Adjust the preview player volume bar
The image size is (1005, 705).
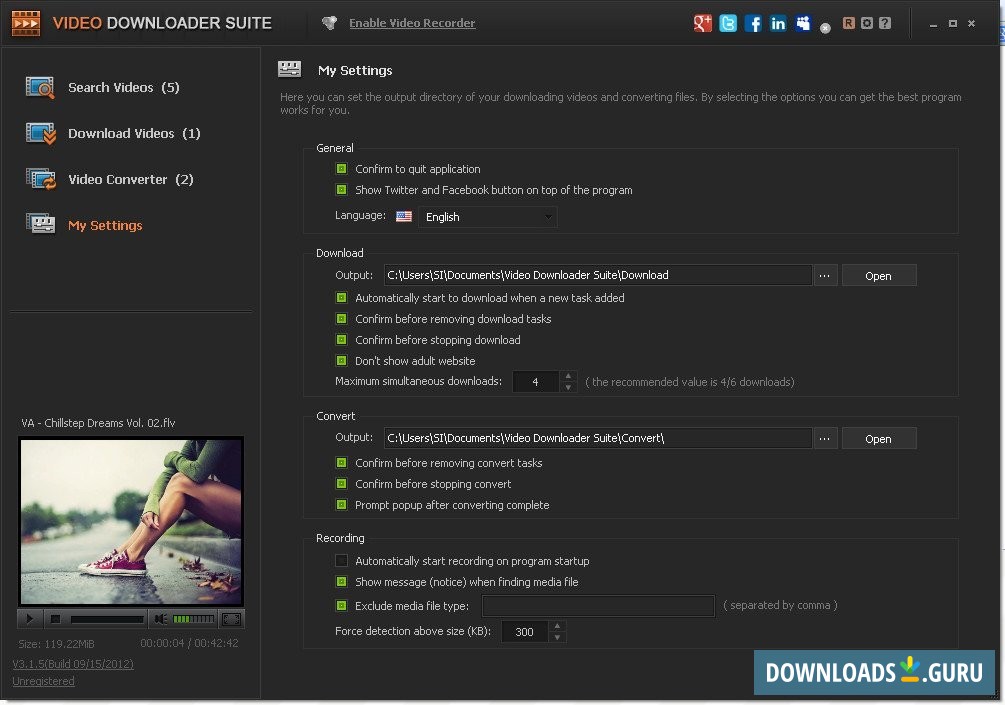pyautogui.click(x=194, y=619)
